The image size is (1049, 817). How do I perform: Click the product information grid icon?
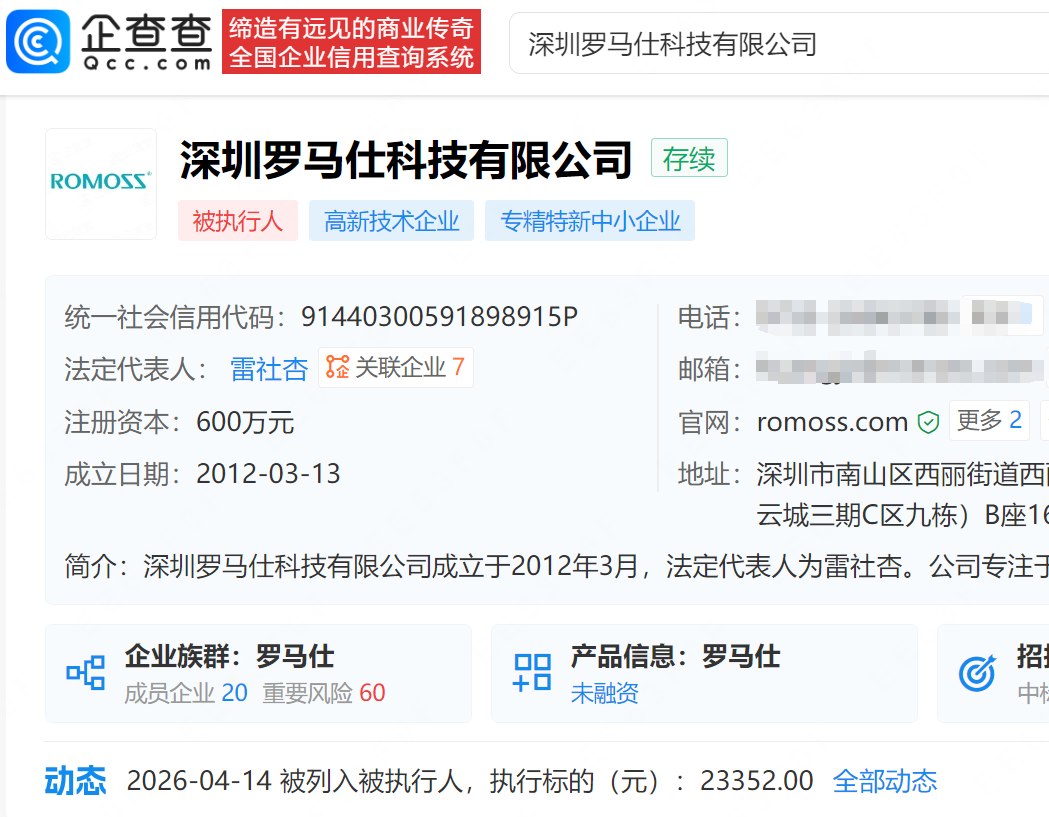coord(531,673)
